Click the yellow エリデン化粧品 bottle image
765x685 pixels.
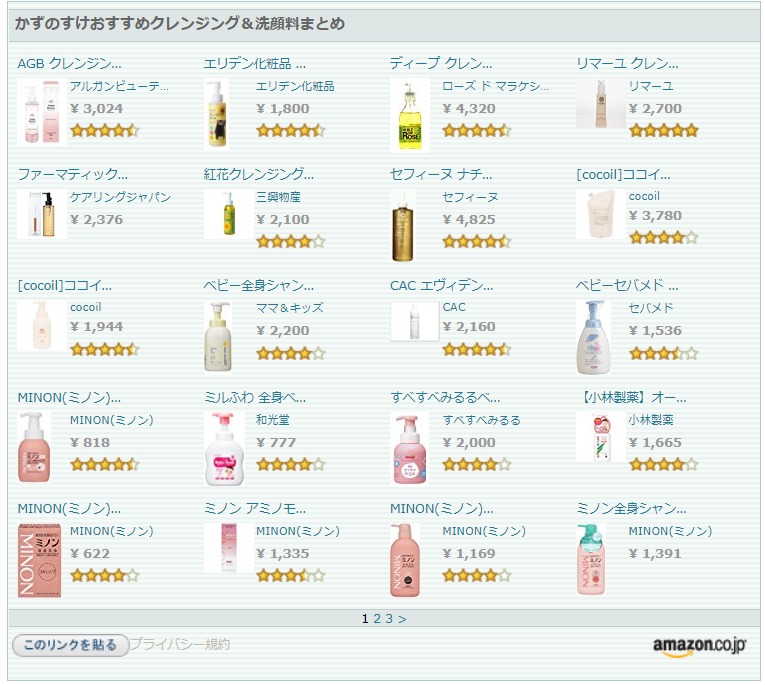coord(217,114)
